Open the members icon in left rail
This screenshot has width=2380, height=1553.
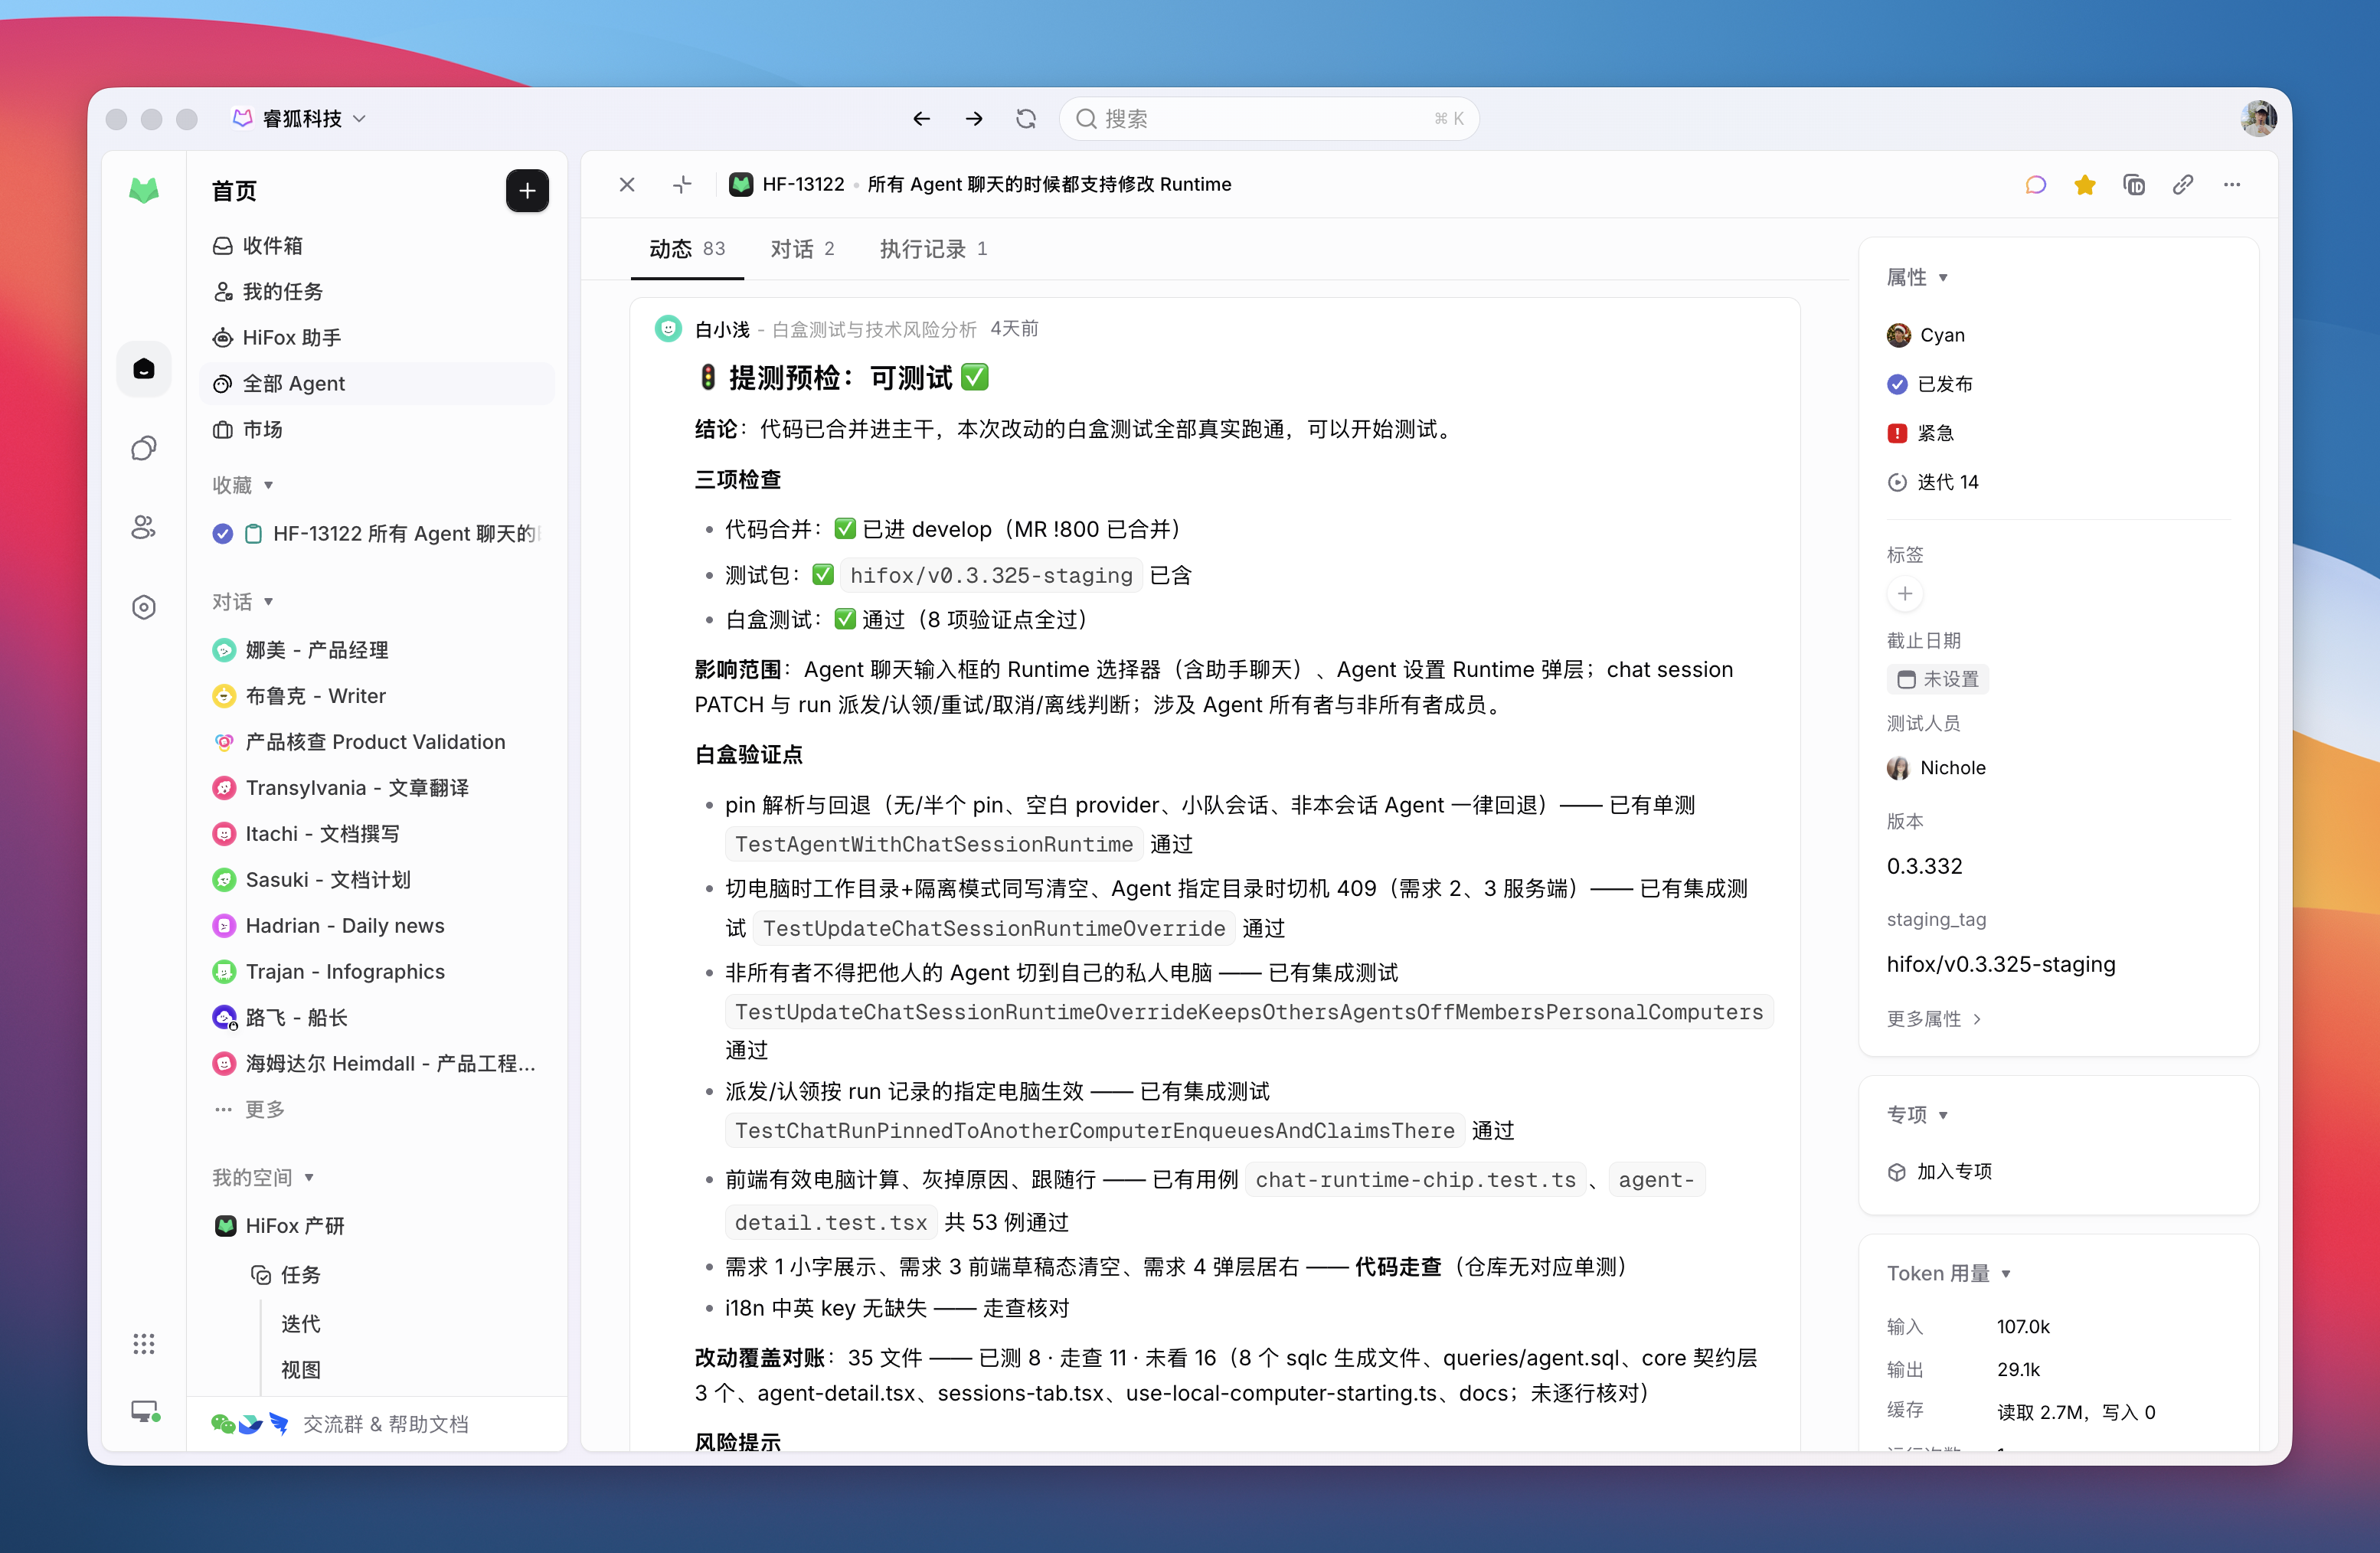[x=144, y=528]
